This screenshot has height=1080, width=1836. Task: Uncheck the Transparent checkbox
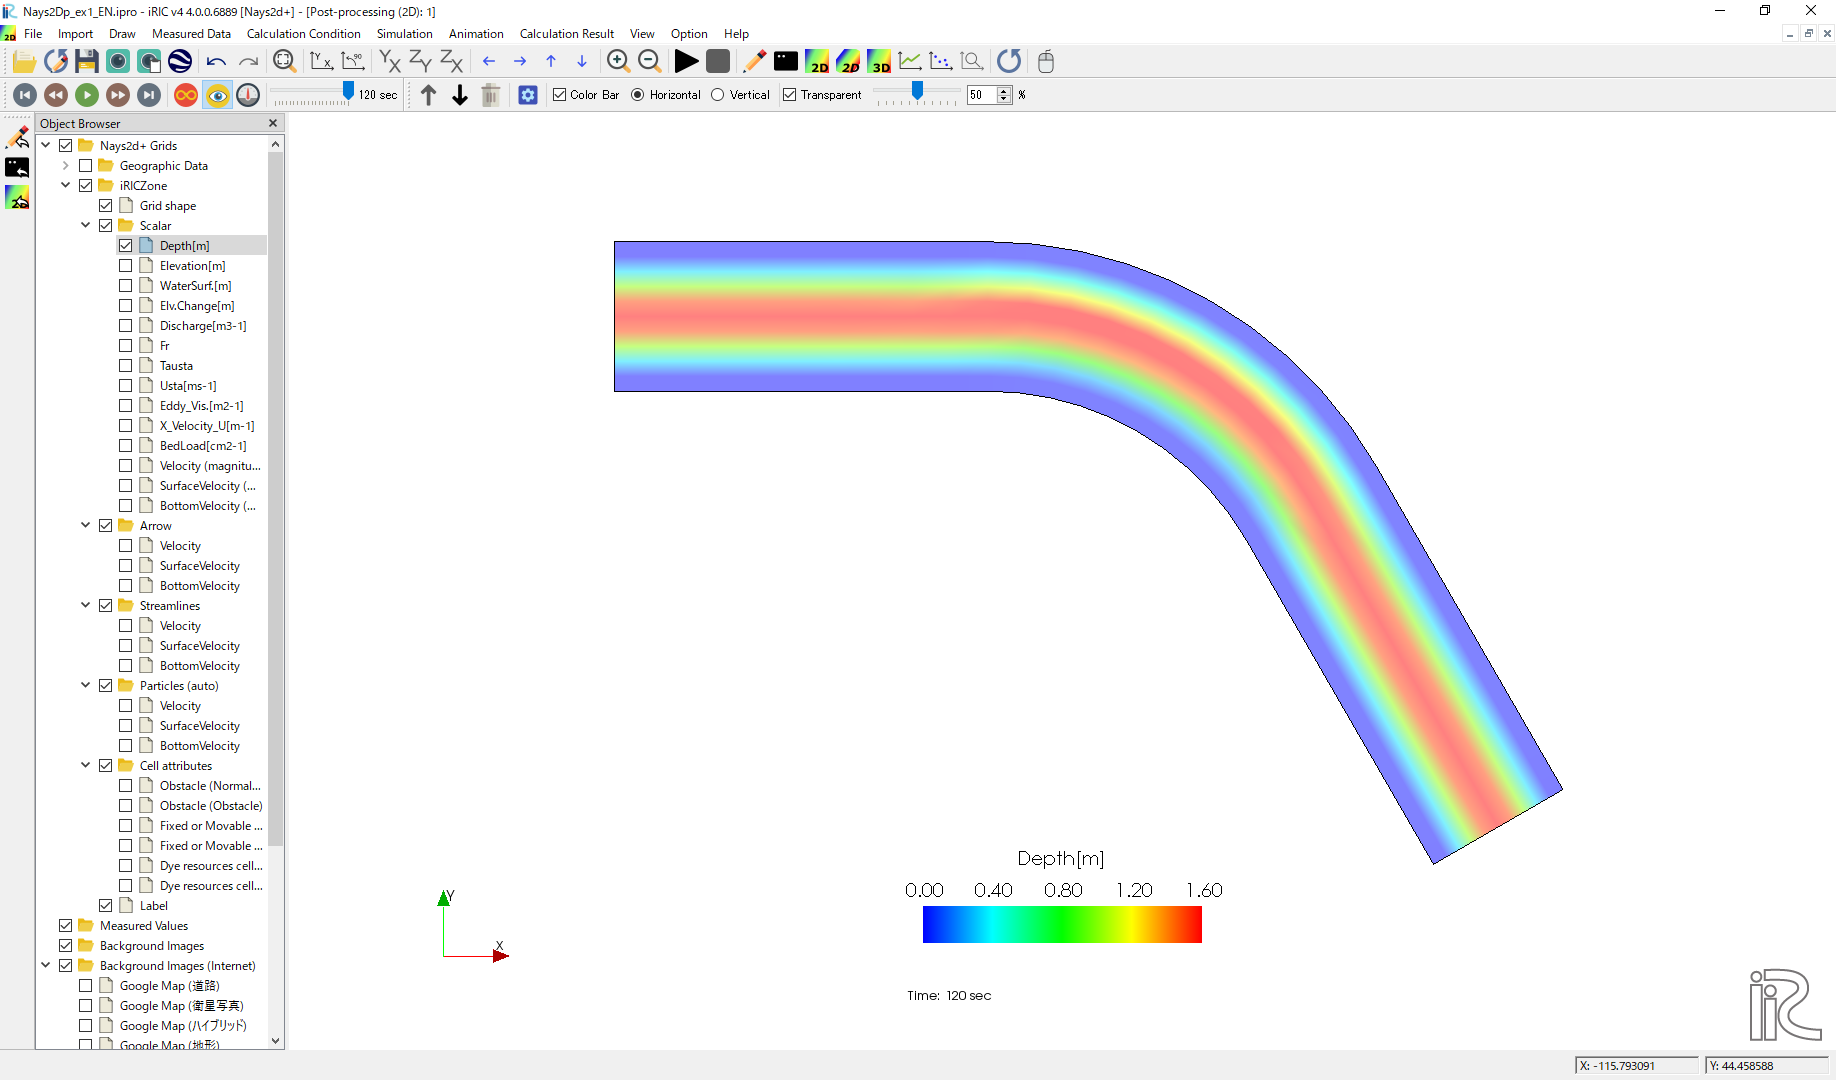click(x=790, y=95)
